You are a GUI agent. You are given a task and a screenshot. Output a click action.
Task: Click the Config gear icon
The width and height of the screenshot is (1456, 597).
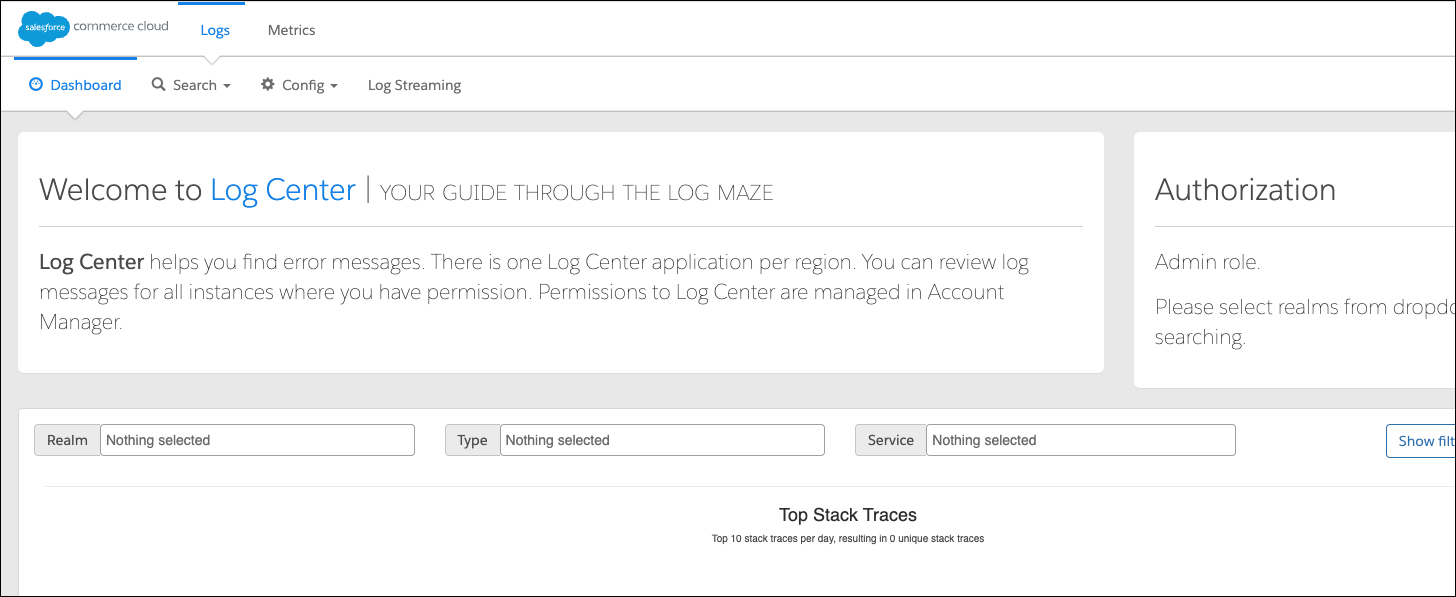pyautogui.click(x=267, y=85)
